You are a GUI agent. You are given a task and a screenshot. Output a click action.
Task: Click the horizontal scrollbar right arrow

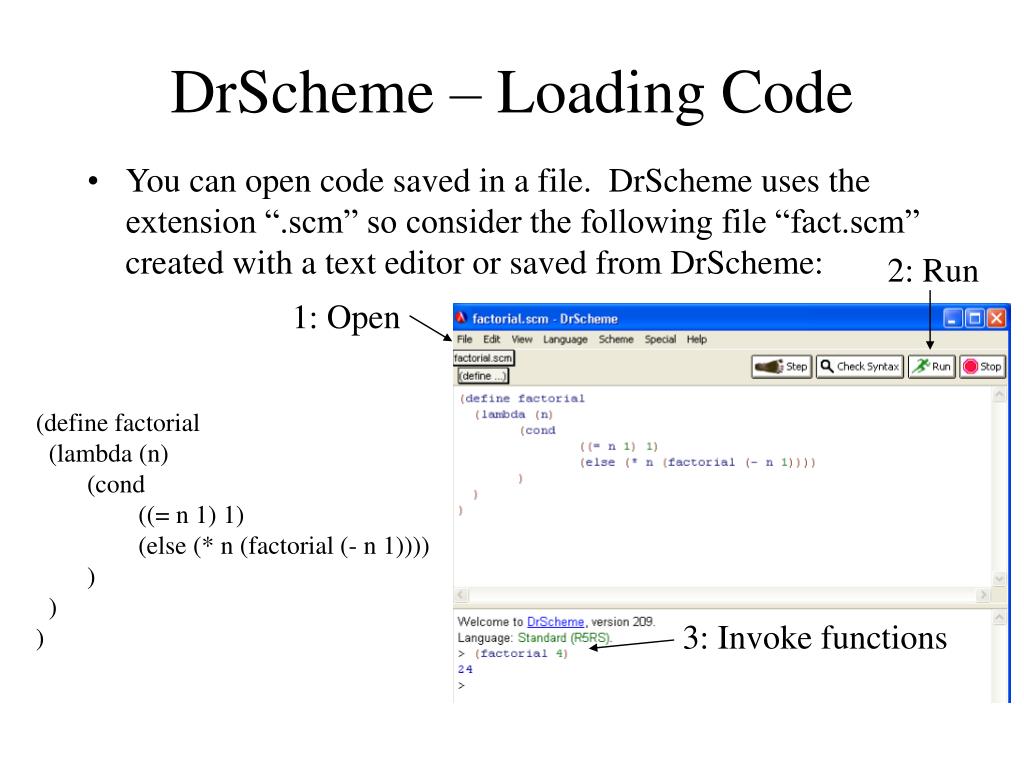tap(983, 594)
